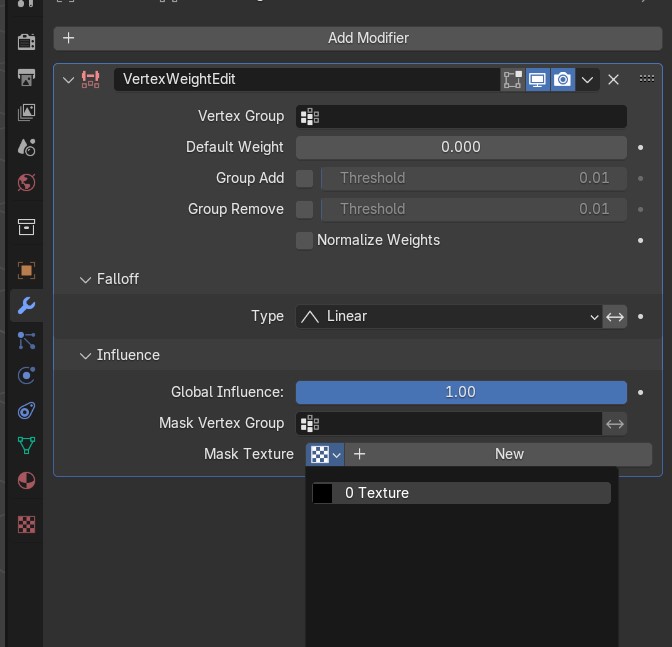The image size is (672, 647).
Task: Enable the Group Add checkbox
Action: pyautogui.click(x=305, y=179)
